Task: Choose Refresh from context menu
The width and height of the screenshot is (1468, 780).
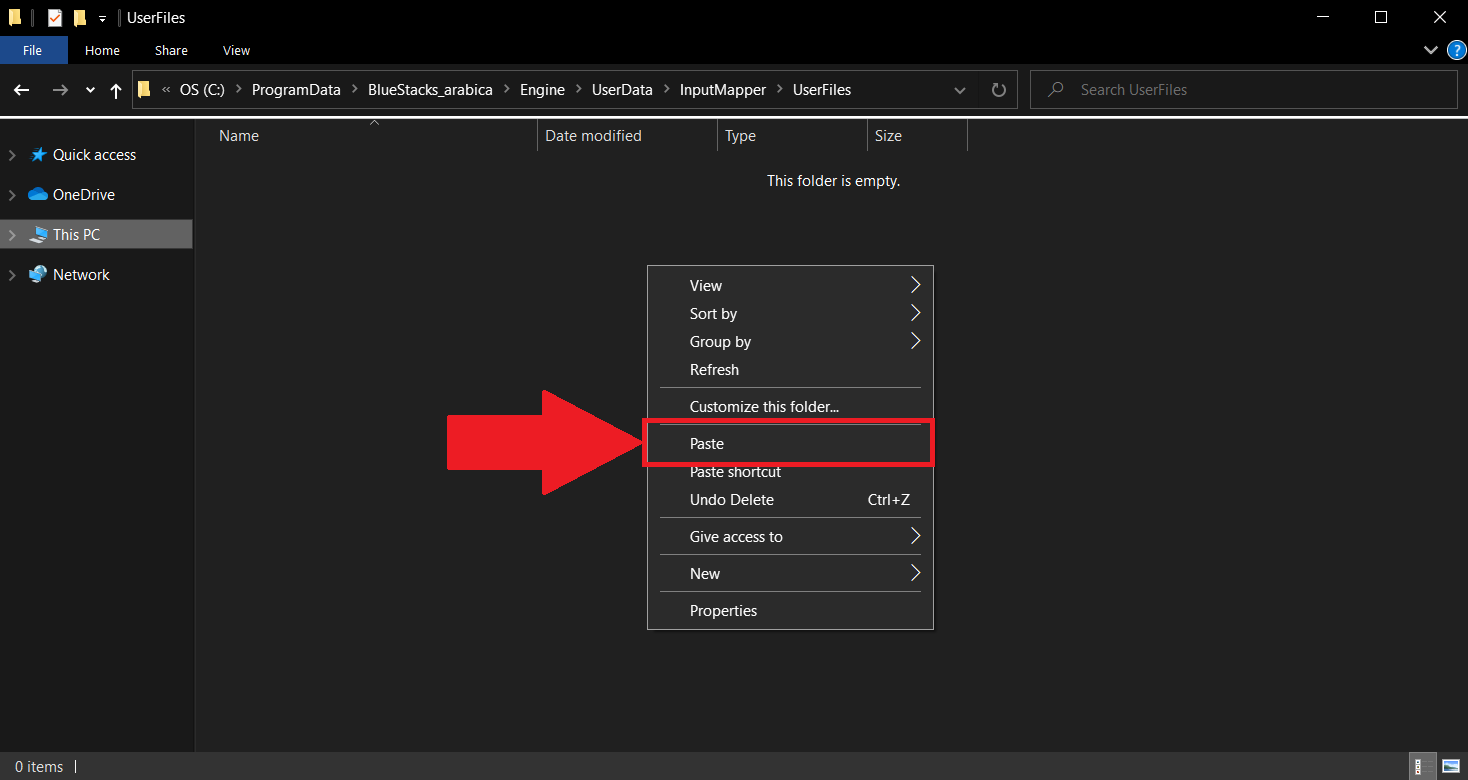Action: click(790, 370)
